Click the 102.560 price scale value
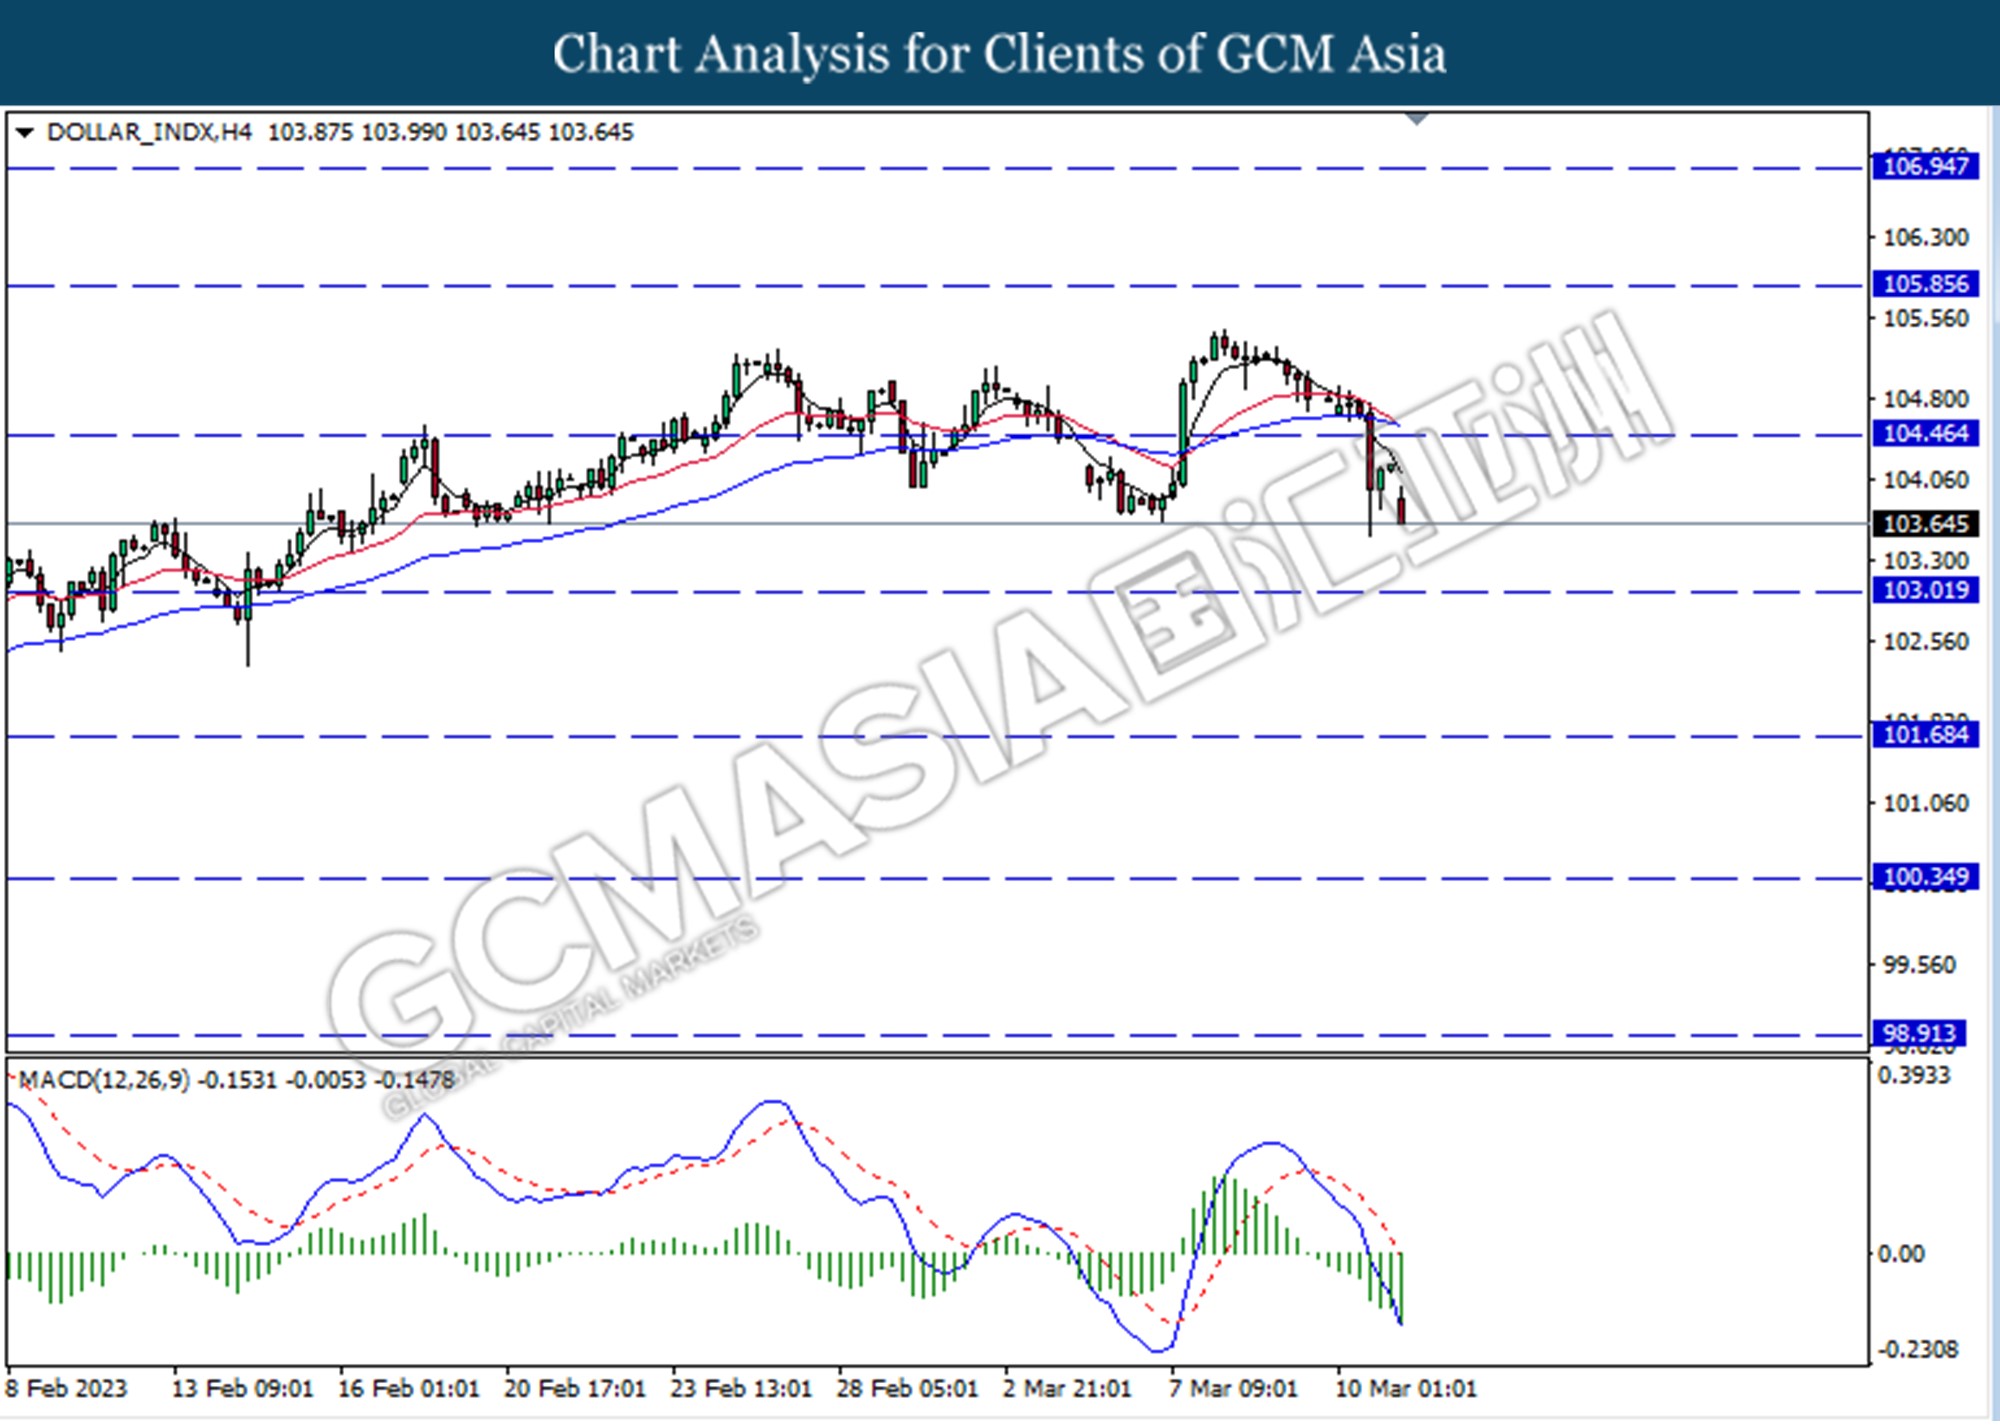 coord(1926,642)
